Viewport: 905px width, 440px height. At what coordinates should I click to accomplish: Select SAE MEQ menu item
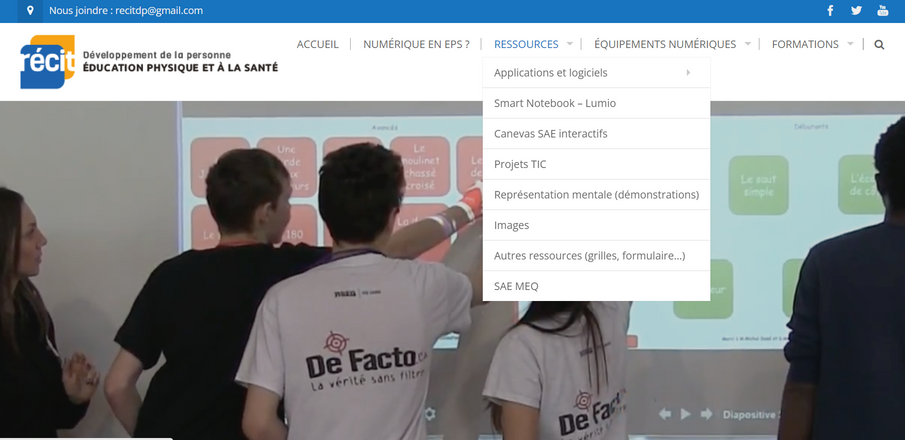(516, 286)
